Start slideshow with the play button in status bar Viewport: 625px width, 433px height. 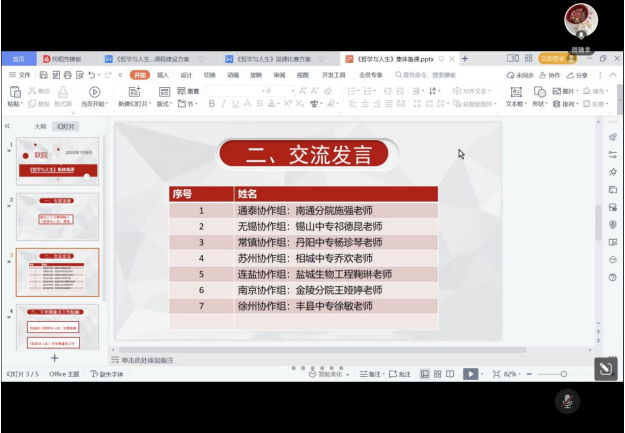(470, 374)
